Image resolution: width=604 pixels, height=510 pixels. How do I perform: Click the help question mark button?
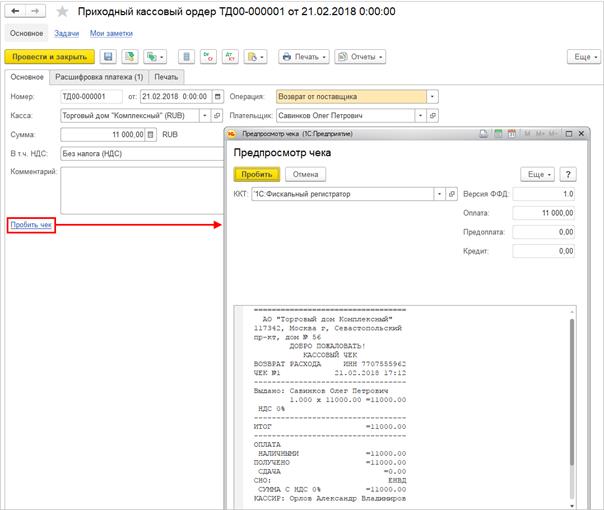point(568,174)
